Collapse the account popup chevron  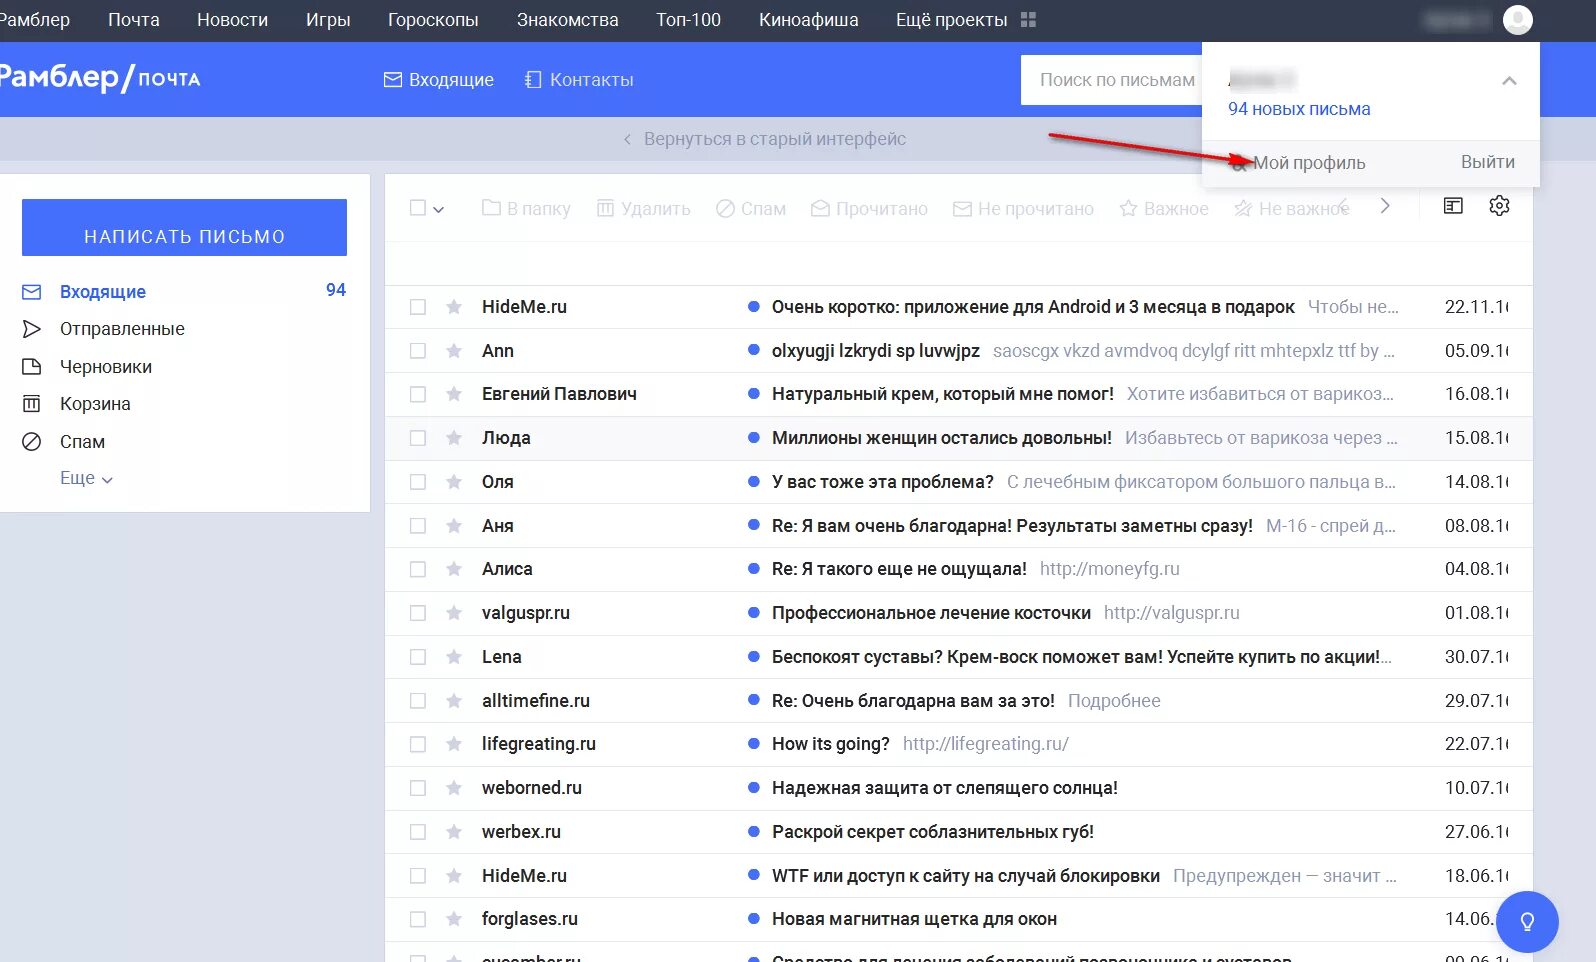pos(1509,81)
